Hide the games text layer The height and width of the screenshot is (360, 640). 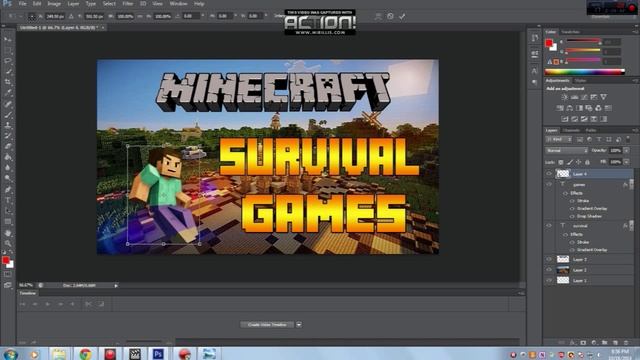pos(549,184)
